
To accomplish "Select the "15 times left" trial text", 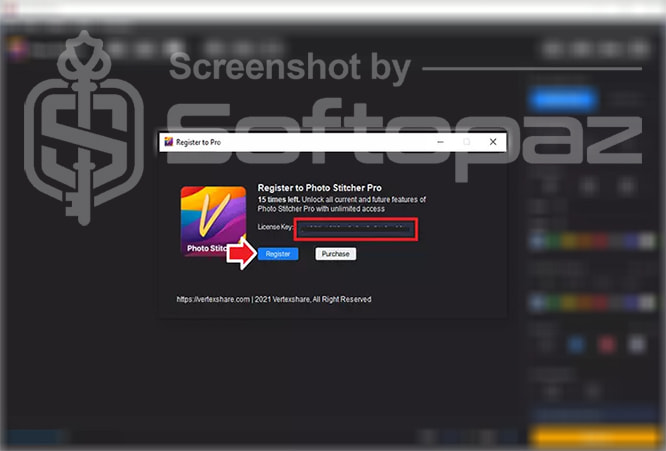I will point(279,199).
